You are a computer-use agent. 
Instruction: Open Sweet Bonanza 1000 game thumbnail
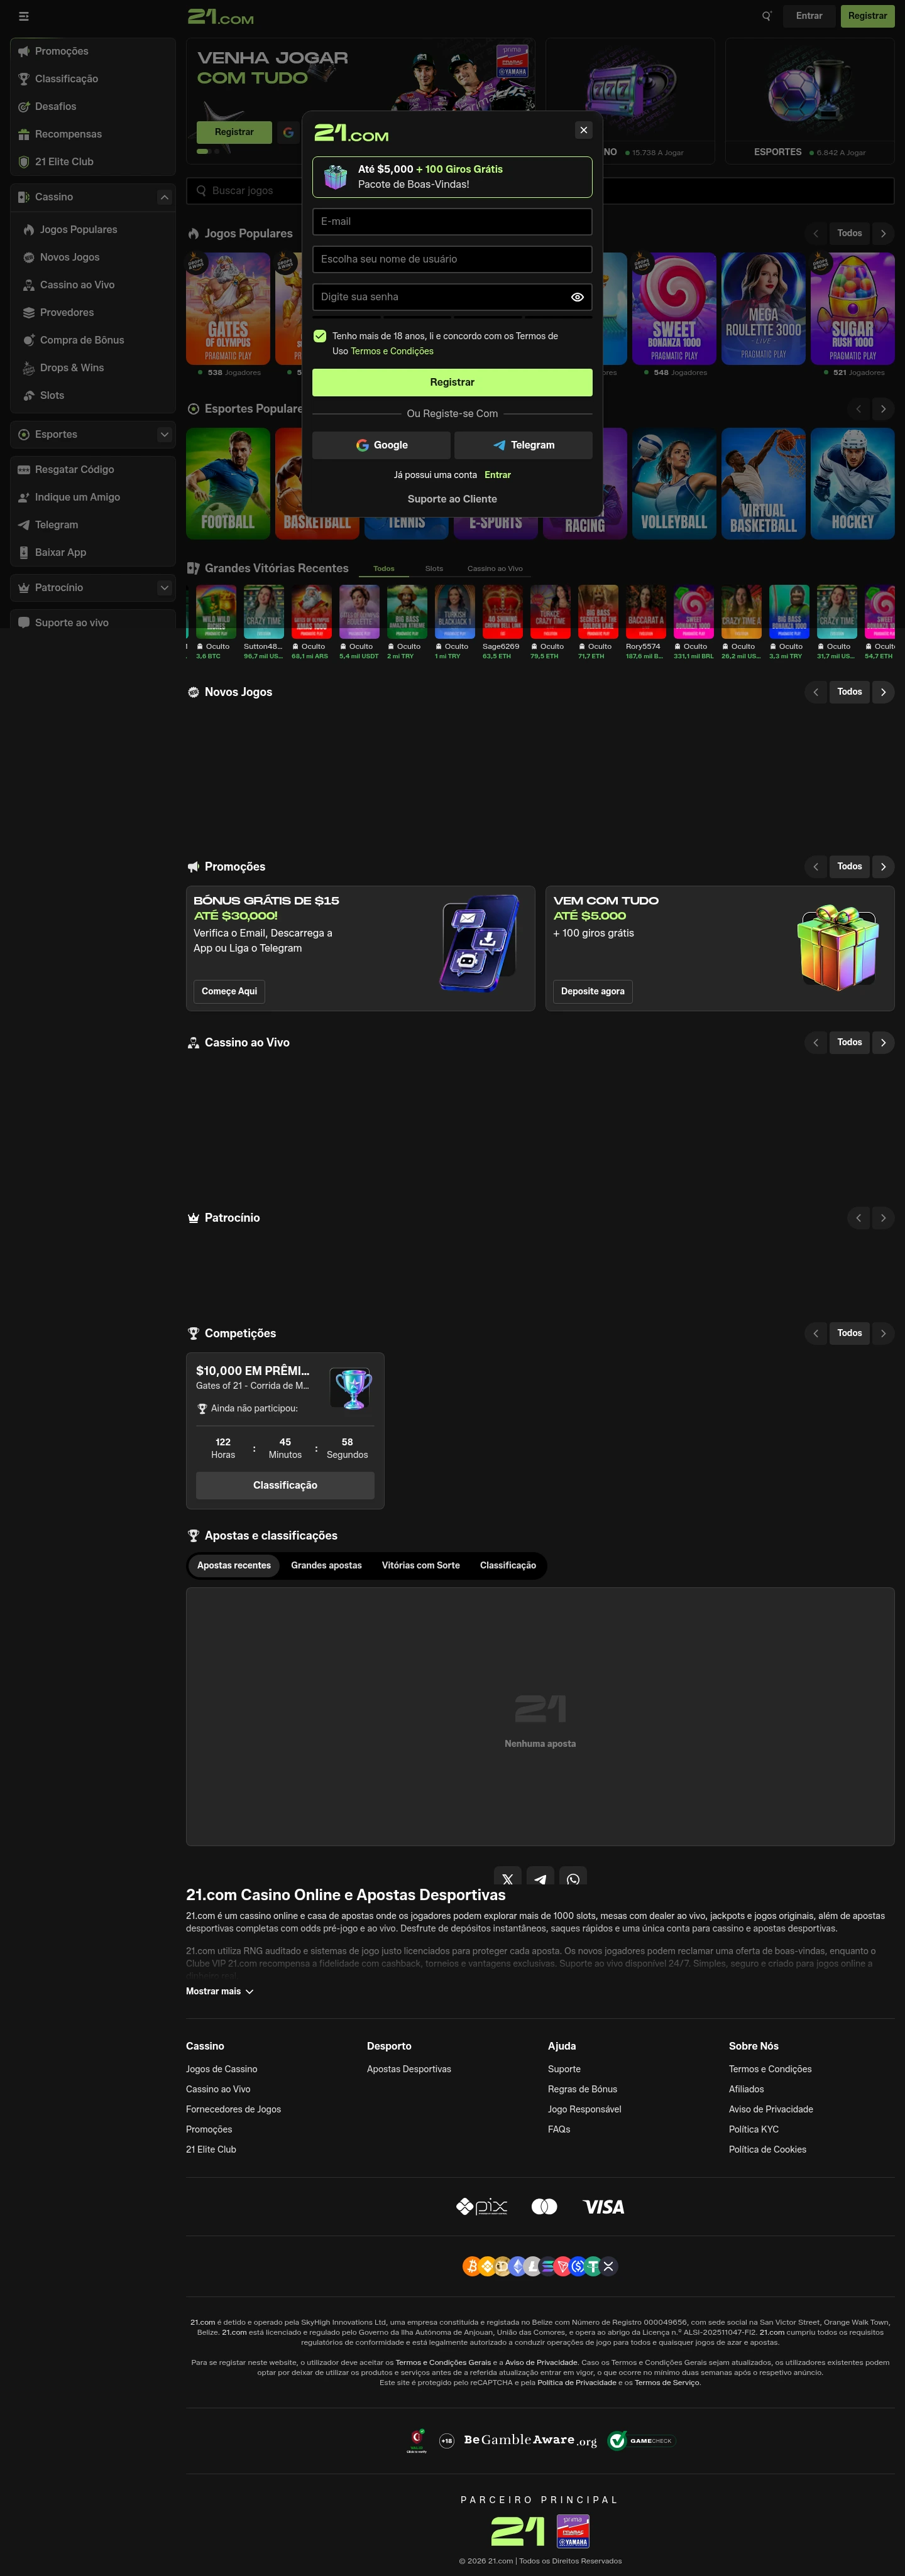674,308
